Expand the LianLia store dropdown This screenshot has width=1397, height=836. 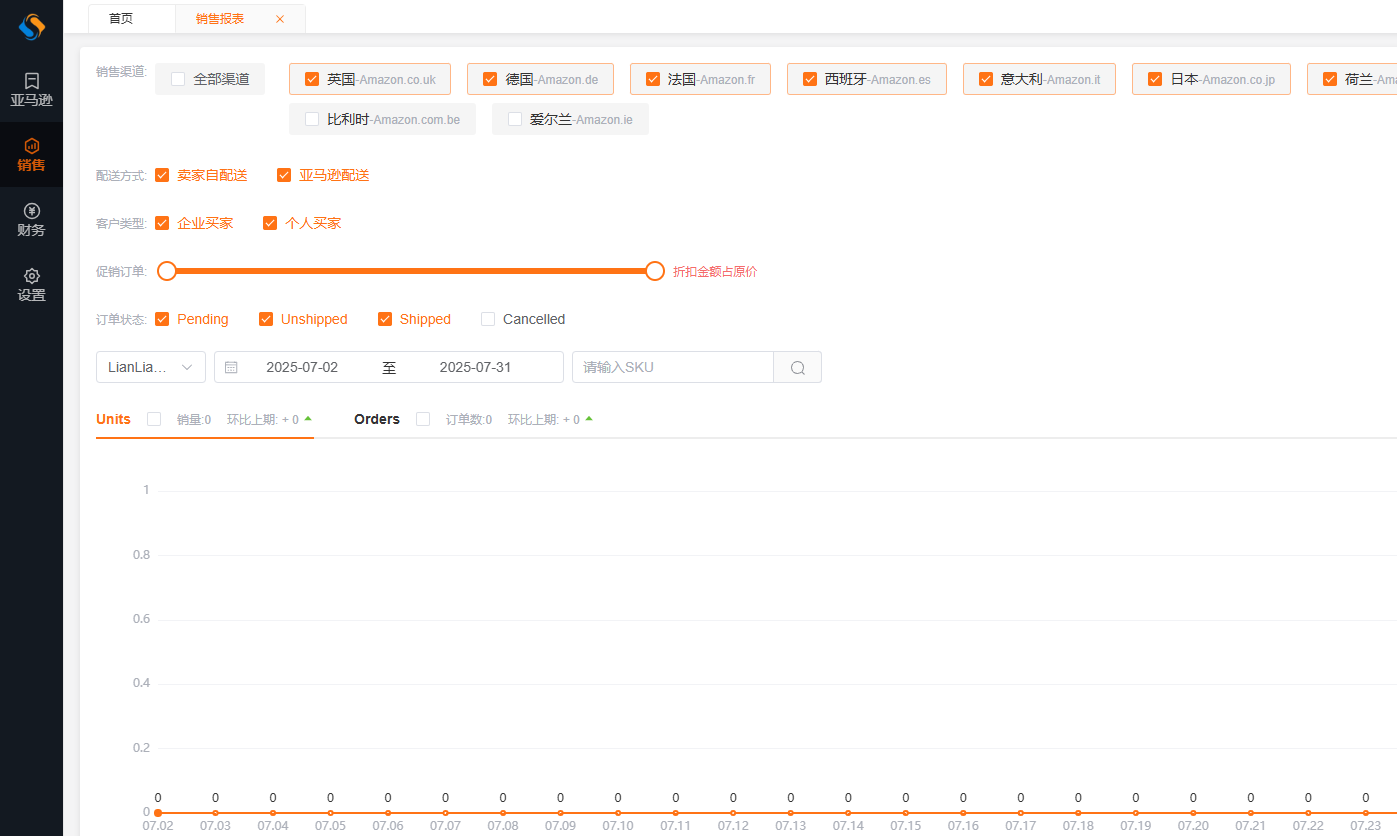[x=150, y=367]
